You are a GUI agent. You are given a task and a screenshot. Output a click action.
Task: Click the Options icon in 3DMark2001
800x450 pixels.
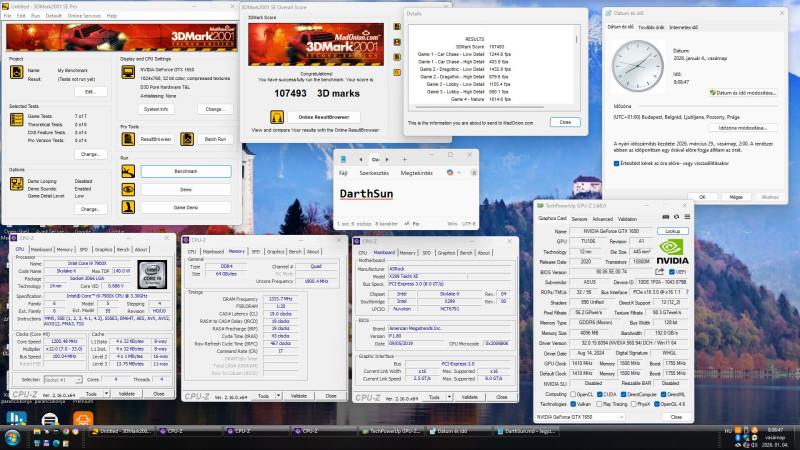pos(16,184)
